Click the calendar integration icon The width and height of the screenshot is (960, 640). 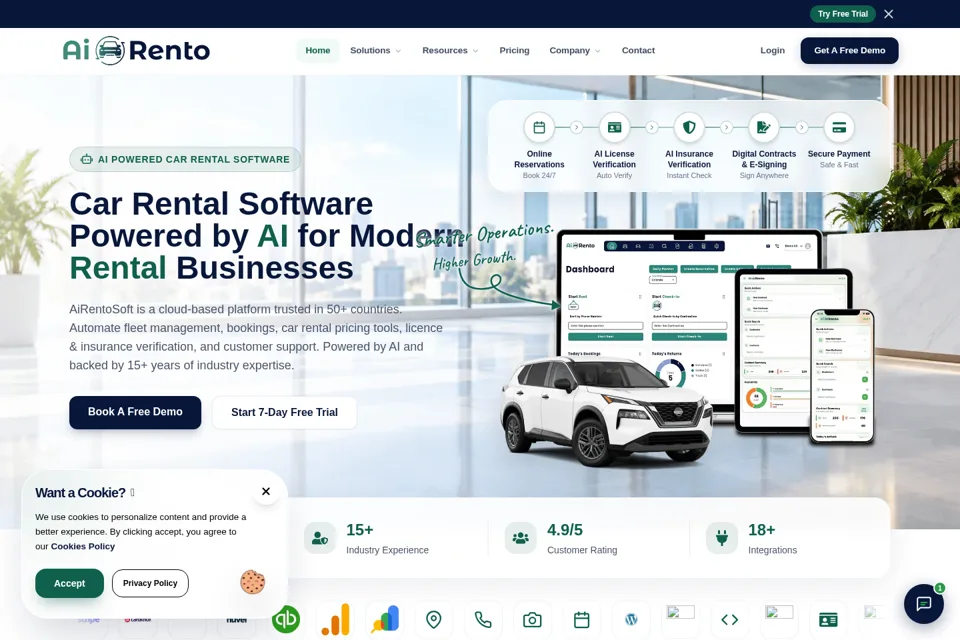point(582,620)
